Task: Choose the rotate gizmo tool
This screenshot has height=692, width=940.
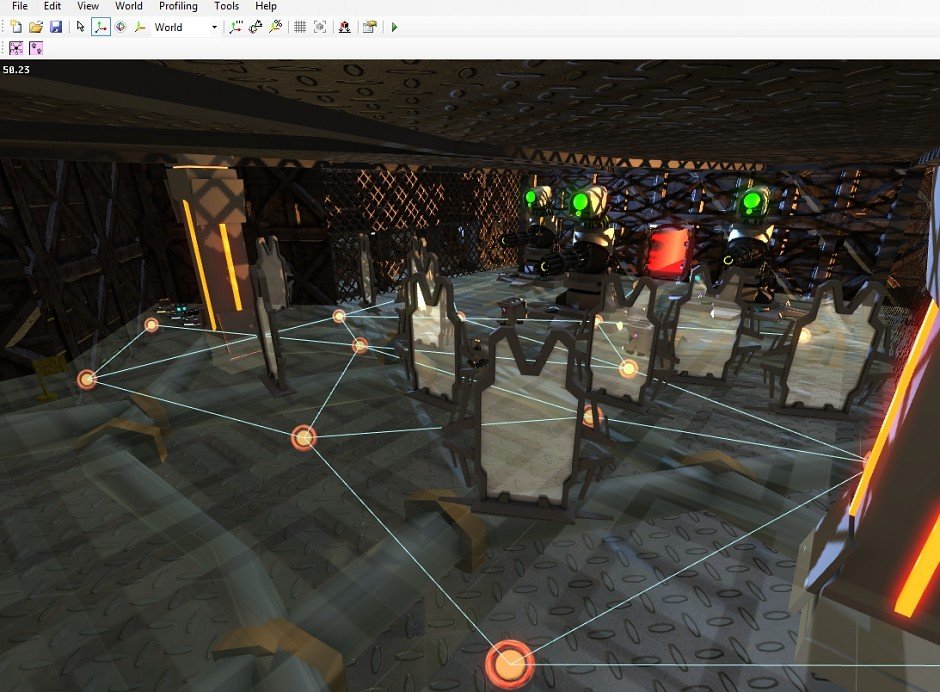Action: [x=120, y=27]
